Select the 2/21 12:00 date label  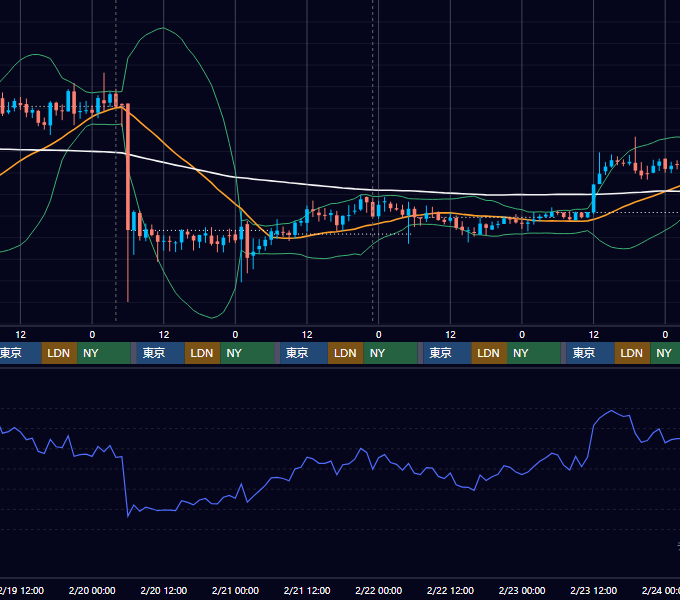click(x=307, y=590)
